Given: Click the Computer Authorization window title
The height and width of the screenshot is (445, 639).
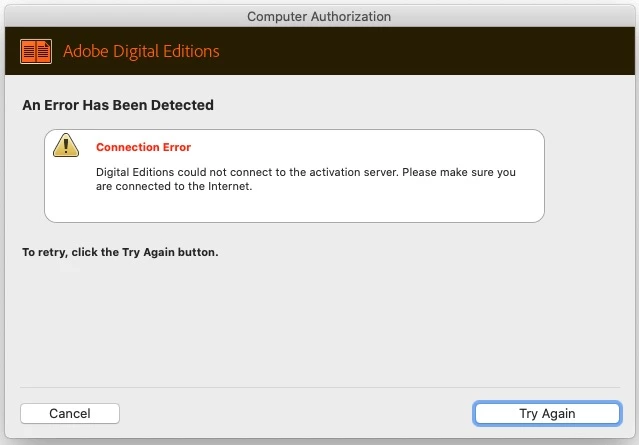Looking at the screenshot, I should click(319, 17).
